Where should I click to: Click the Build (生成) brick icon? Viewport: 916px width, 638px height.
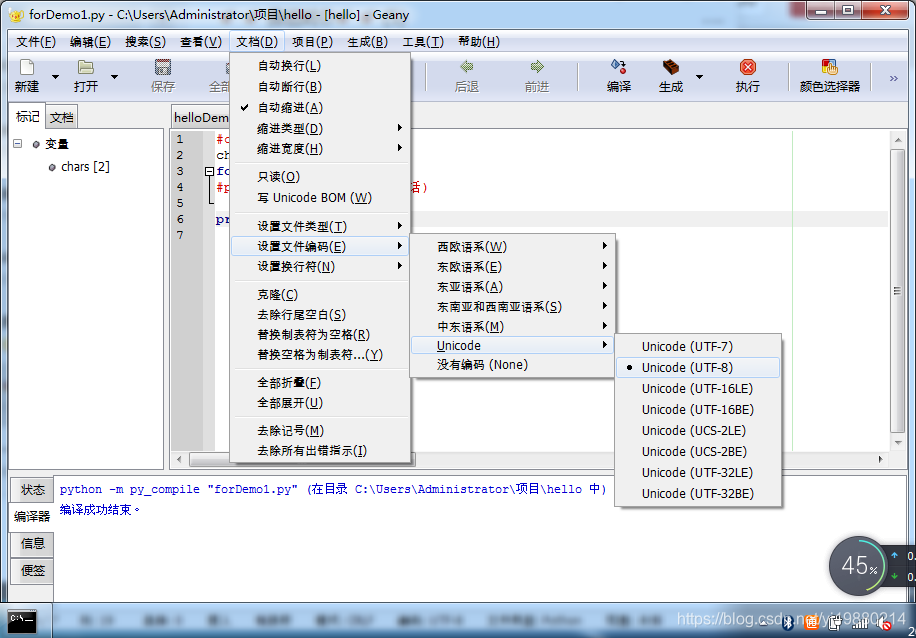[670, 67]
